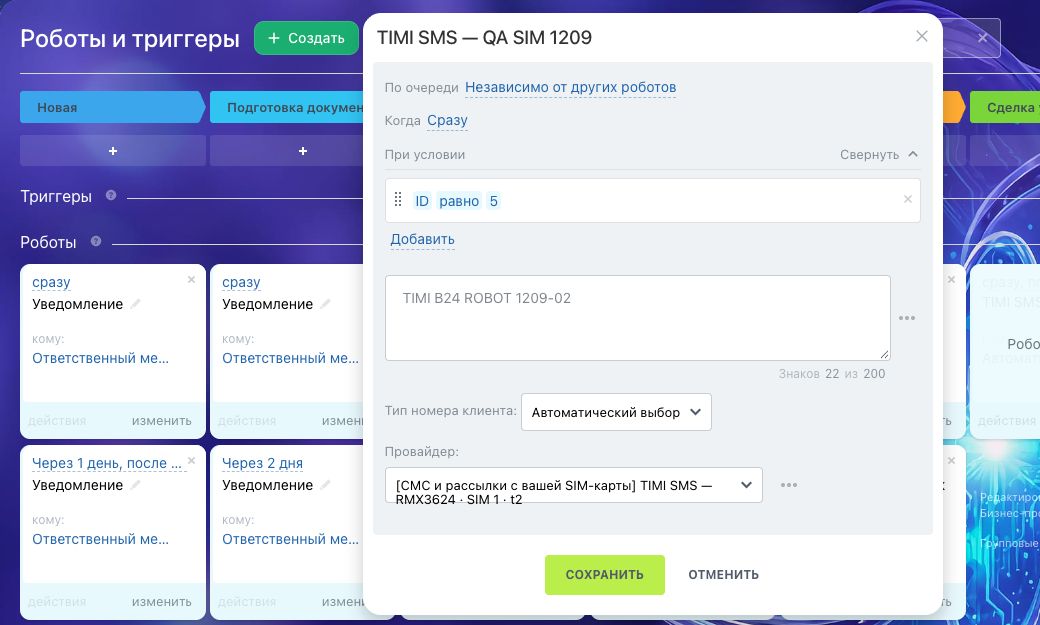Image resolution: width=1040 pixels, height=625 pixels.
Task: Select the Новая stage tab
Action: pos(111,107)
